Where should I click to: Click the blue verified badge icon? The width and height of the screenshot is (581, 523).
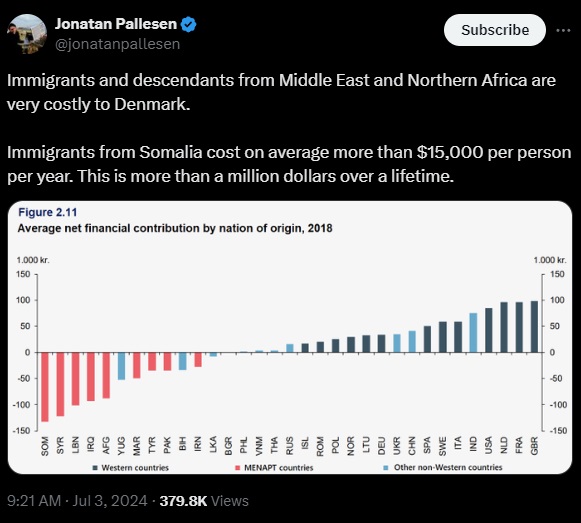coord(188,24)
